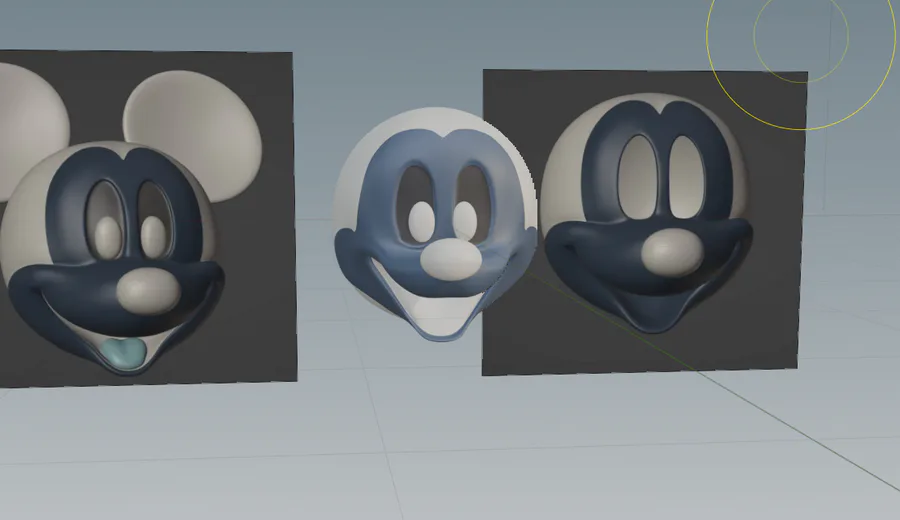This screenshot has width=900, height=520.
Task: Click the yellow circular gizmo outer ring
Action: tap(802, 37)
